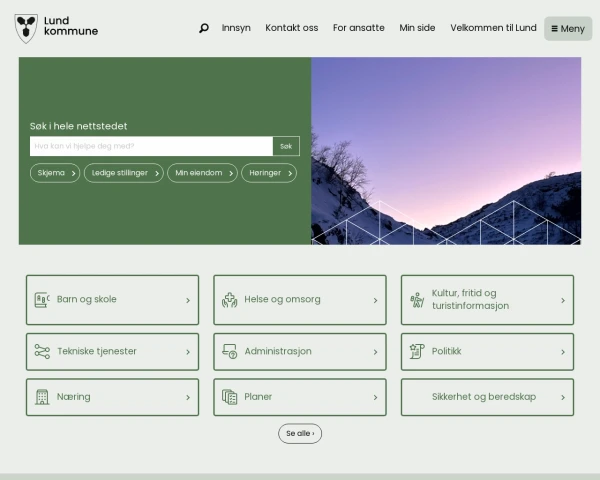Click the Administrasjon icon

click(229, 352)
